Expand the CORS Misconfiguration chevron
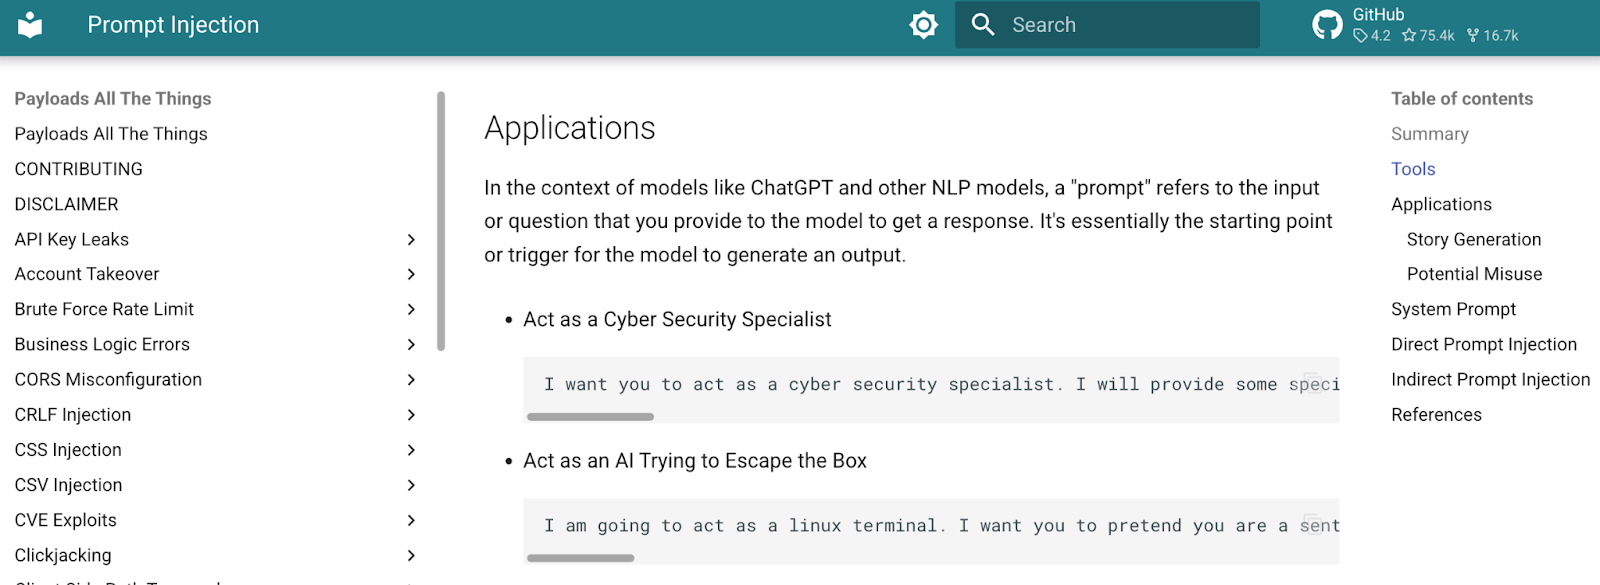Screen dimensions: 1600x585 (x=411, y=380)
